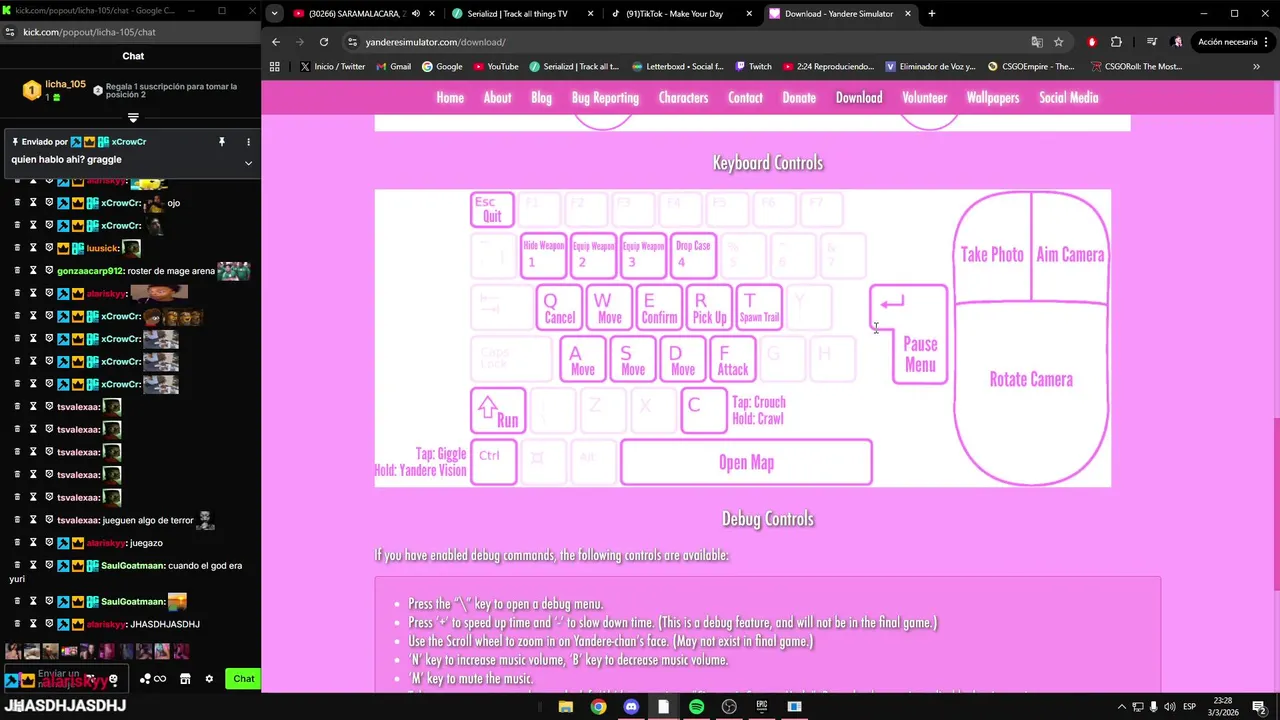Open the channel points icon next to infinity
1280x720 pixels.
click(x=145, y=679)
